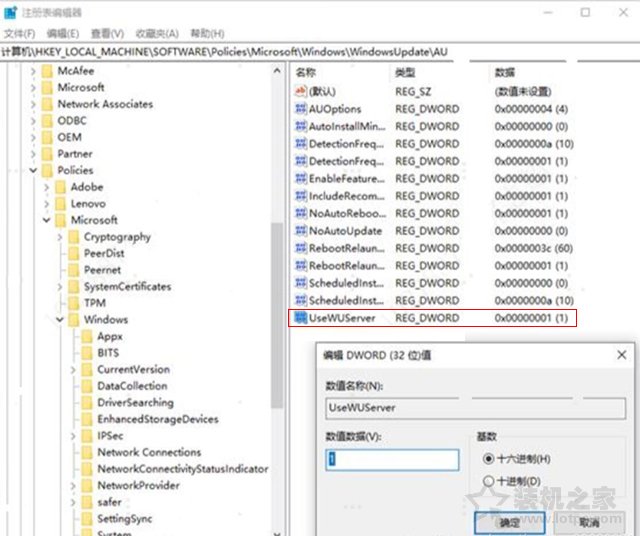Click the NoAutoReboo... DWORD icon
Image resolution: width=640 pixels, height=536 pixels.
[300, 213]
